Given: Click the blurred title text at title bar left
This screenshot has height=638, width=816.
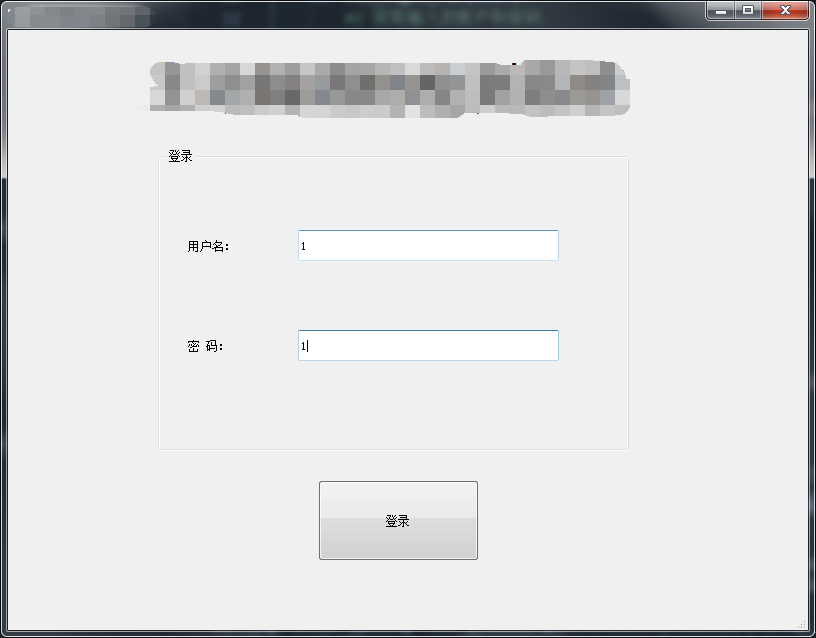Looking at the screenshot, I should click(83, 17).
